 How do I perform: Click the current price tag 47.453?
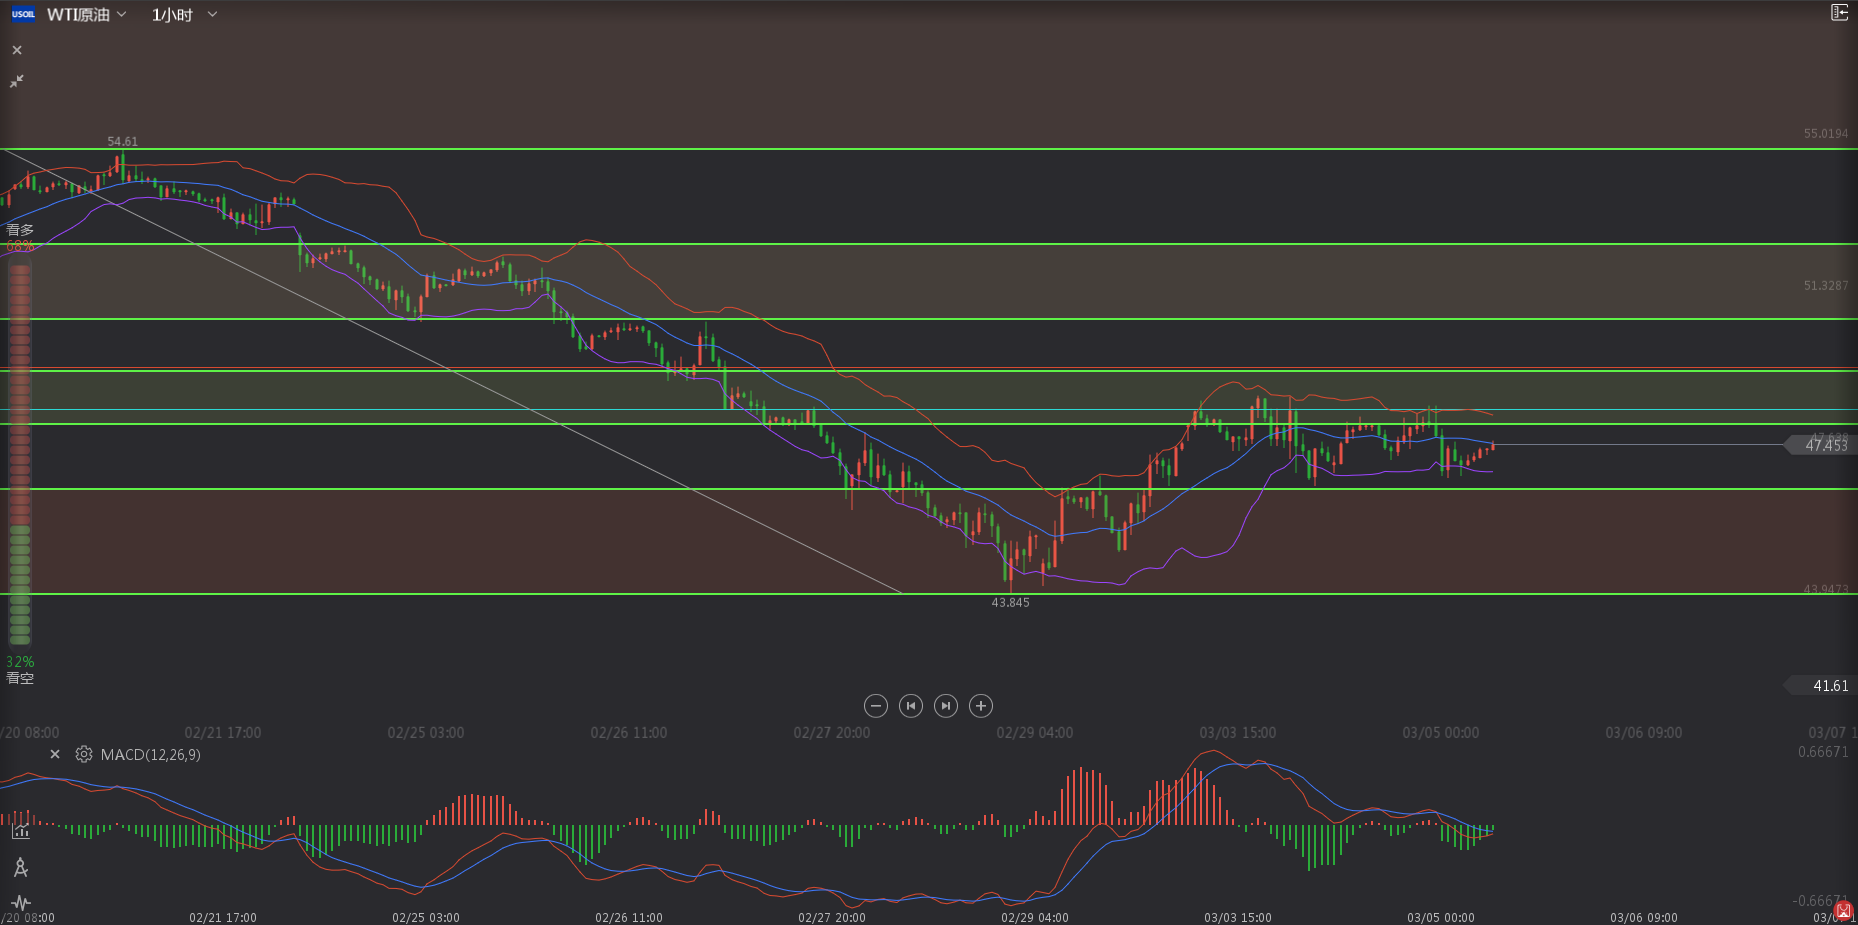1822,445
